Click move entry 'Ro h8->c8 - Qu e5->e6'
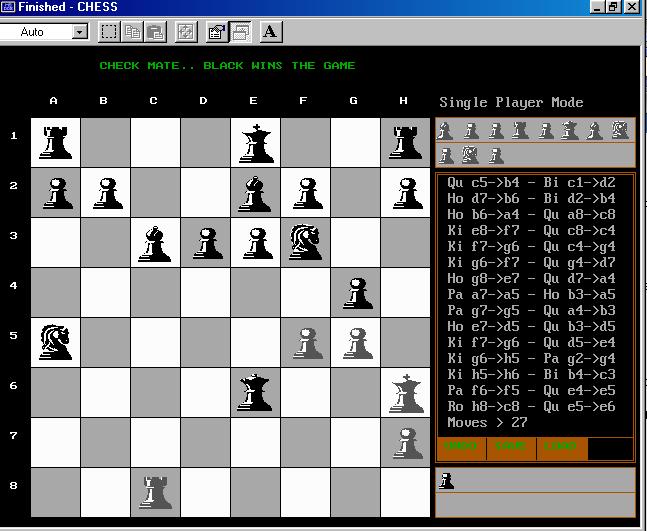 531,406
